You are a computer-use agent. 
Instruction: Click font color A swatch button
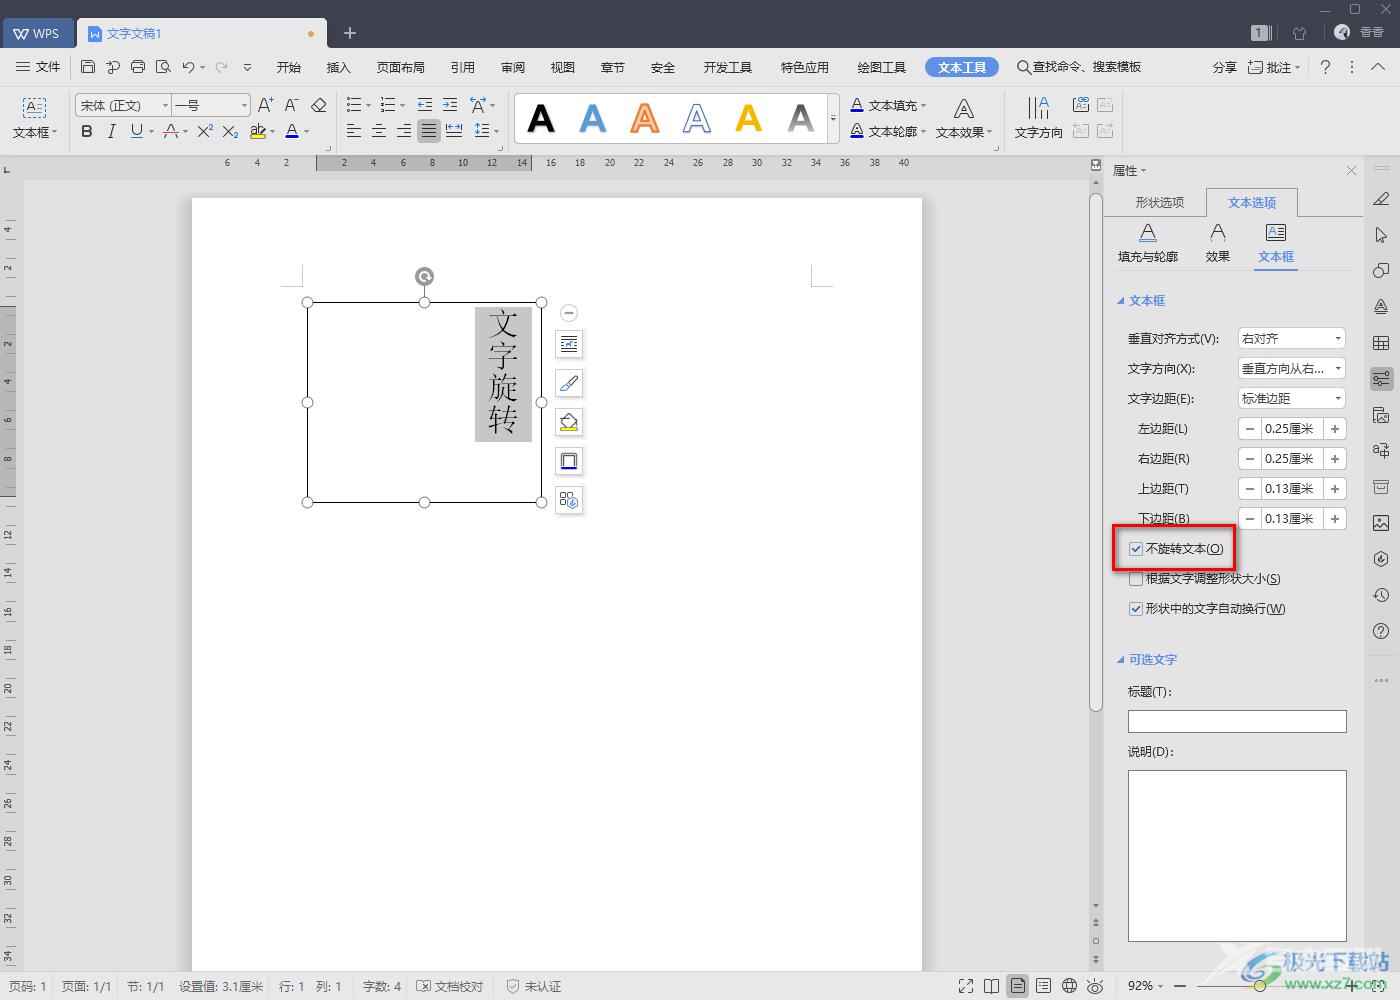pyautogui.click(x=292, y=131)
